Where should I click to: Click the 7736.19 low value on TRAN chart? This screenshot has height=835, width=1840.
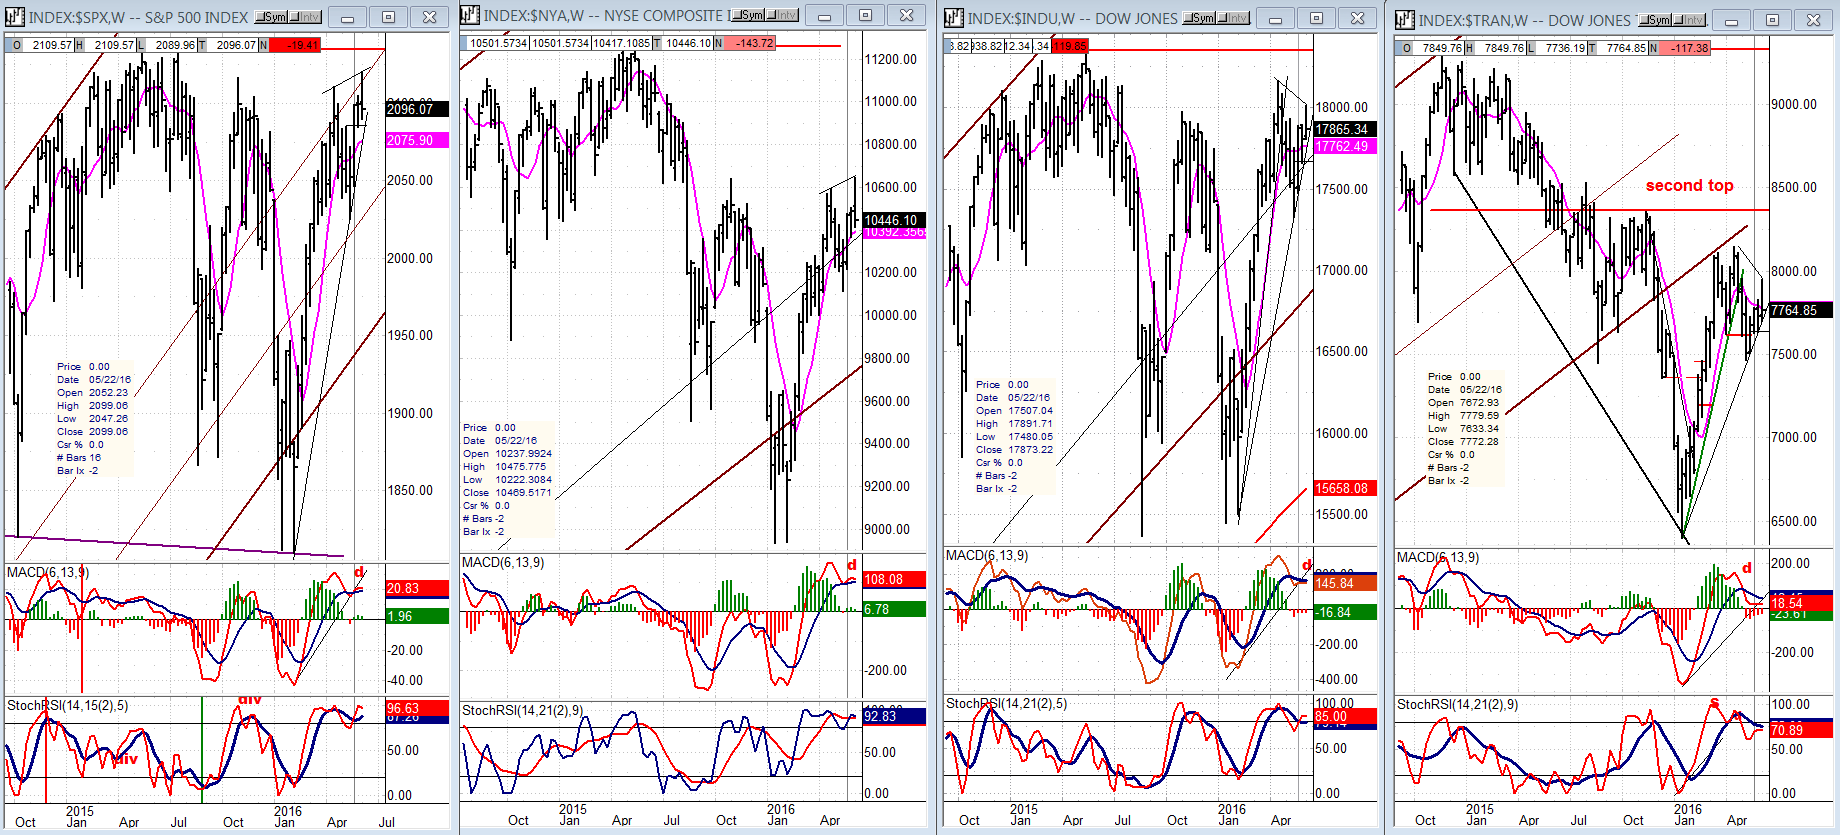point(1565,48)
